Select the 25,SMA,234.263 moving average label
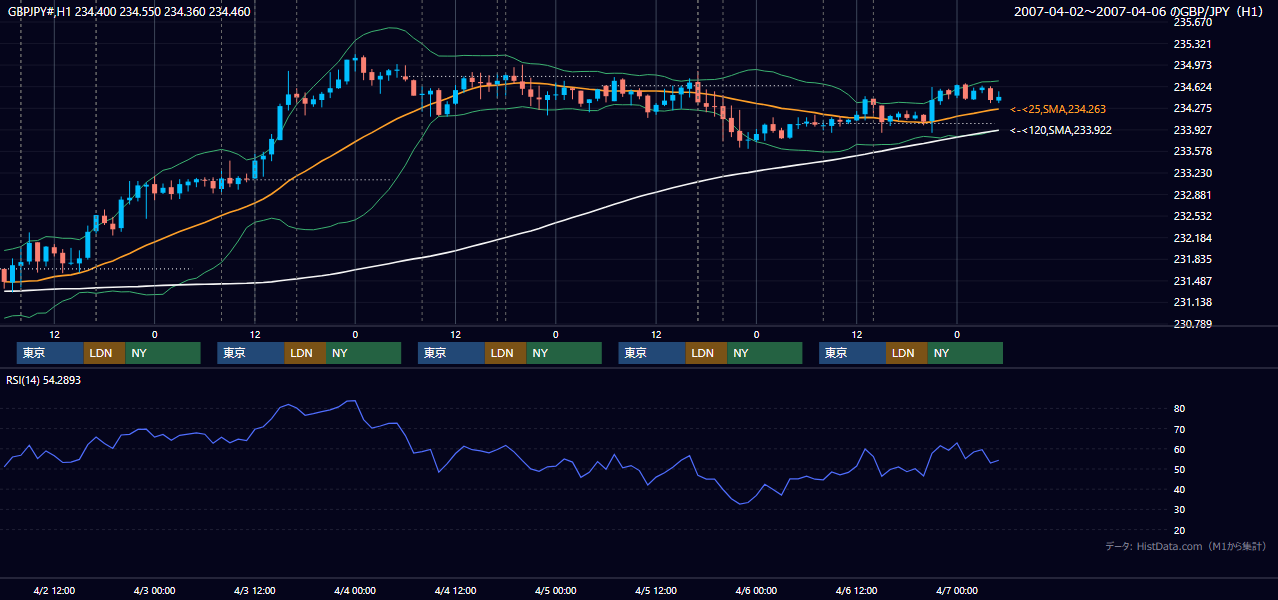 [1058, 109]
